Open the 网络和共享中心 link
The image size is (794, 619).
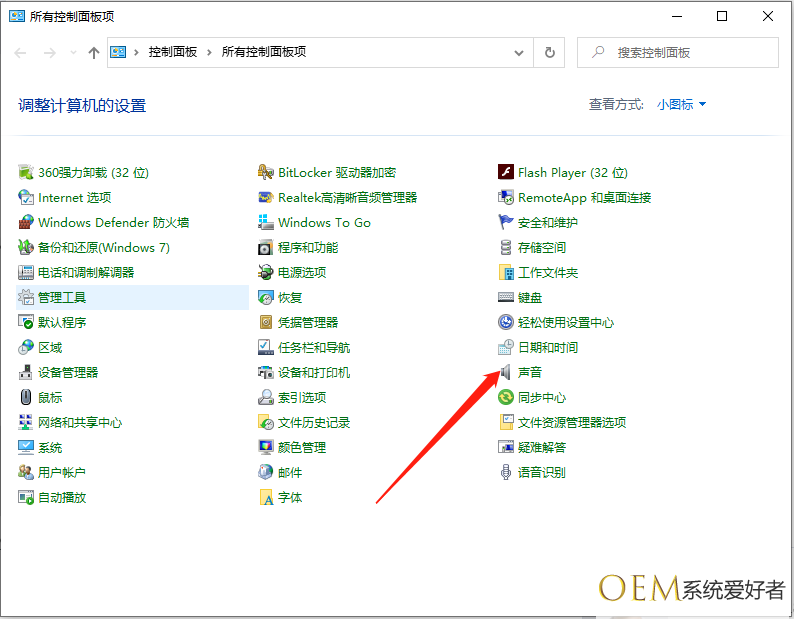tap(80, 422)
